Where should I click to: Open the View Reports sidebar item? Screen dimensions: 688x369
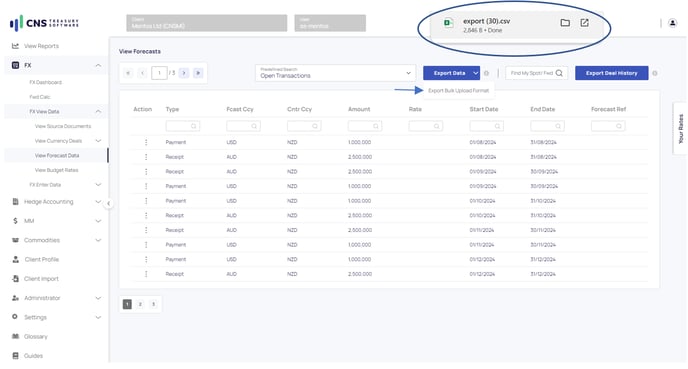(x=41, y=46)
